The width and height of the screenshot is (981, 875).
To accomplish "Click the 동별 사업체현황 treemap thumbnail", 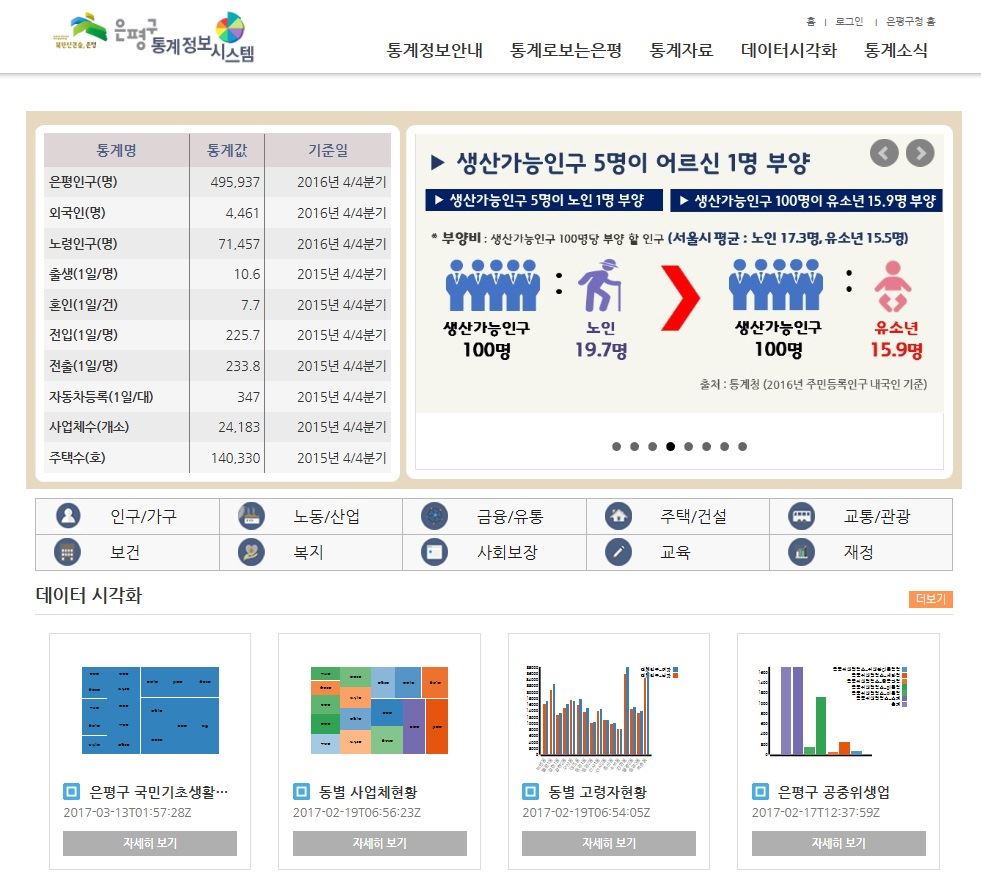I will [379, 712].
